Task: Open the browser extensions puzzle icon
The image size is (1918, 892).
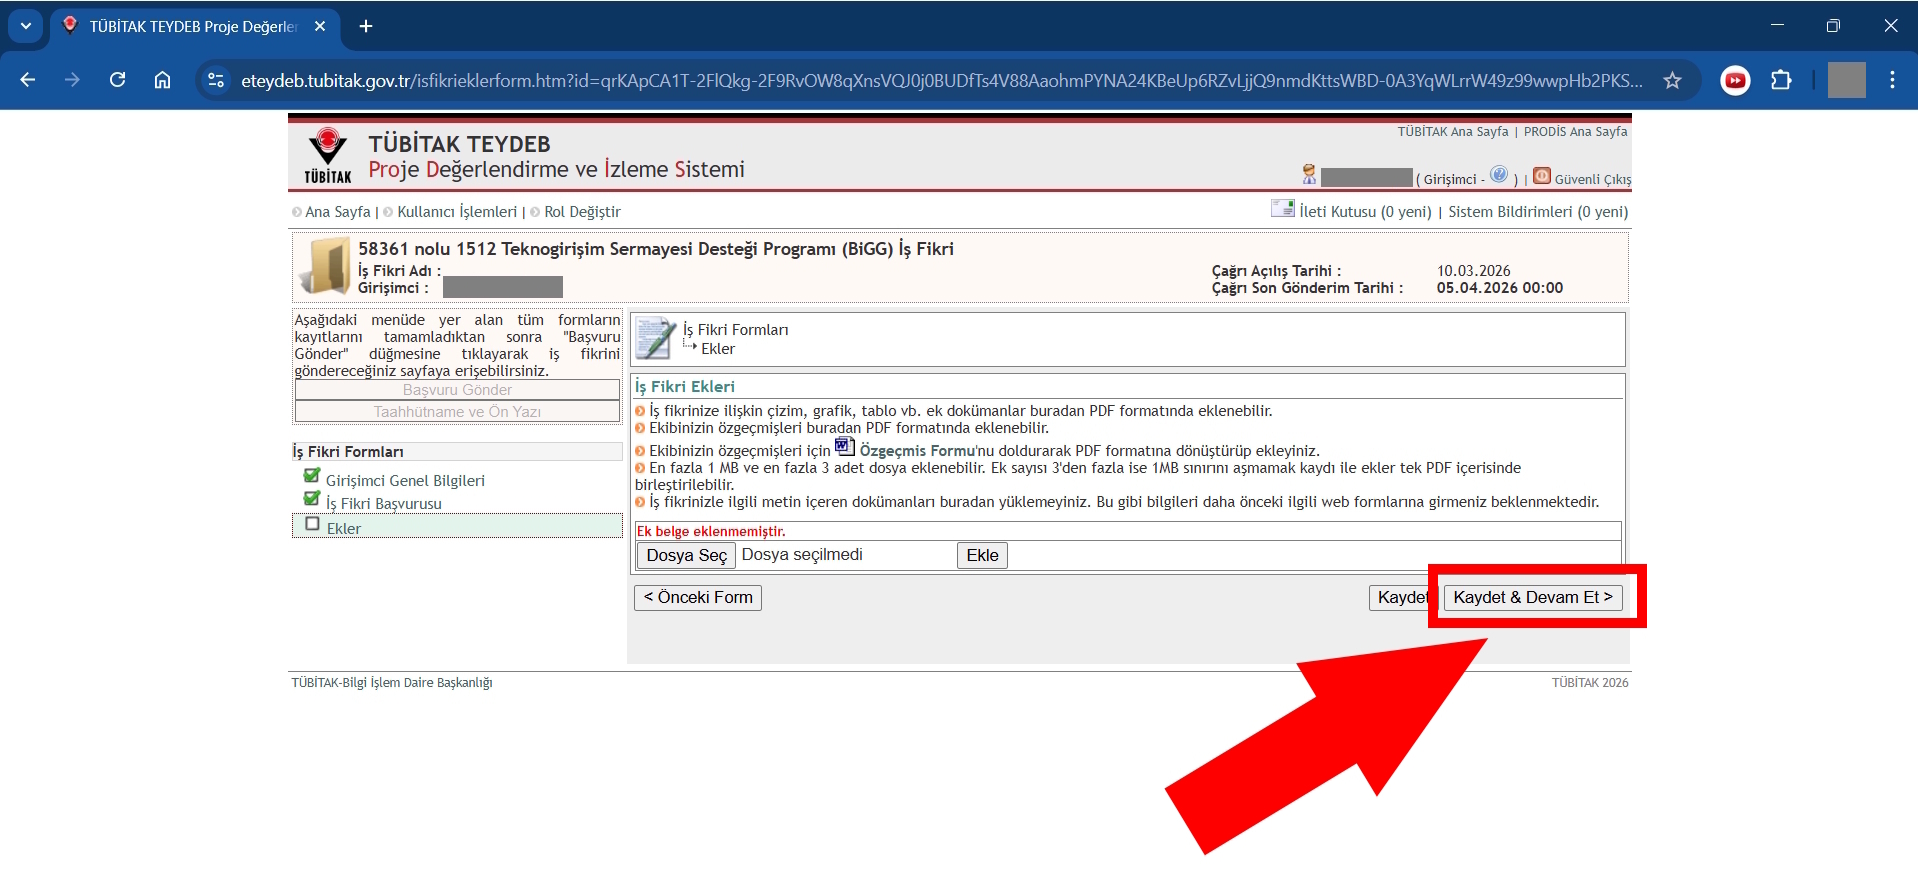Action: [x=1781, y=81]
